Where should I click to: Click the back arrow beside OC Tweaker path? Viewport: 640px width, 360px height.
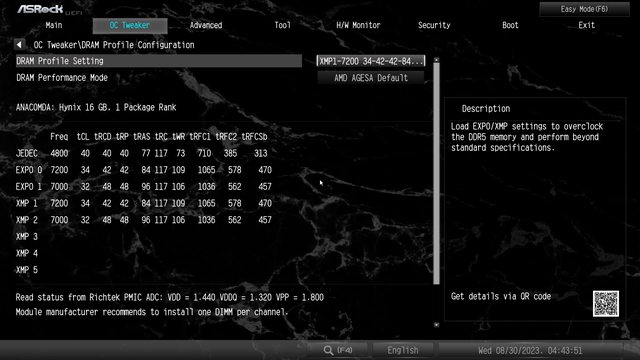19,44
